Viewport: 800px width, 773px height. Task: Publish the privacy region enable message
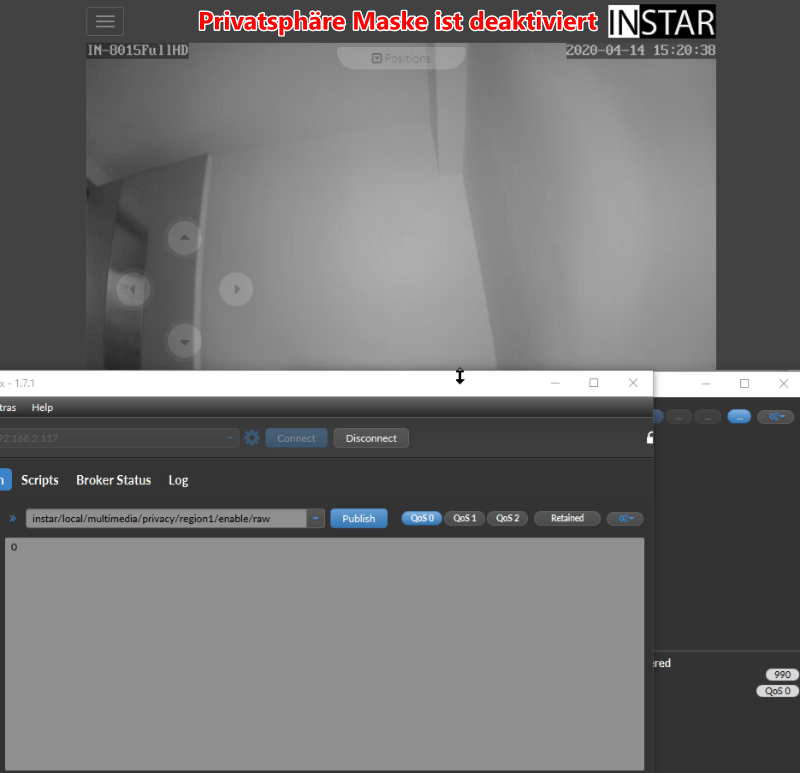[x=358, y=518]
